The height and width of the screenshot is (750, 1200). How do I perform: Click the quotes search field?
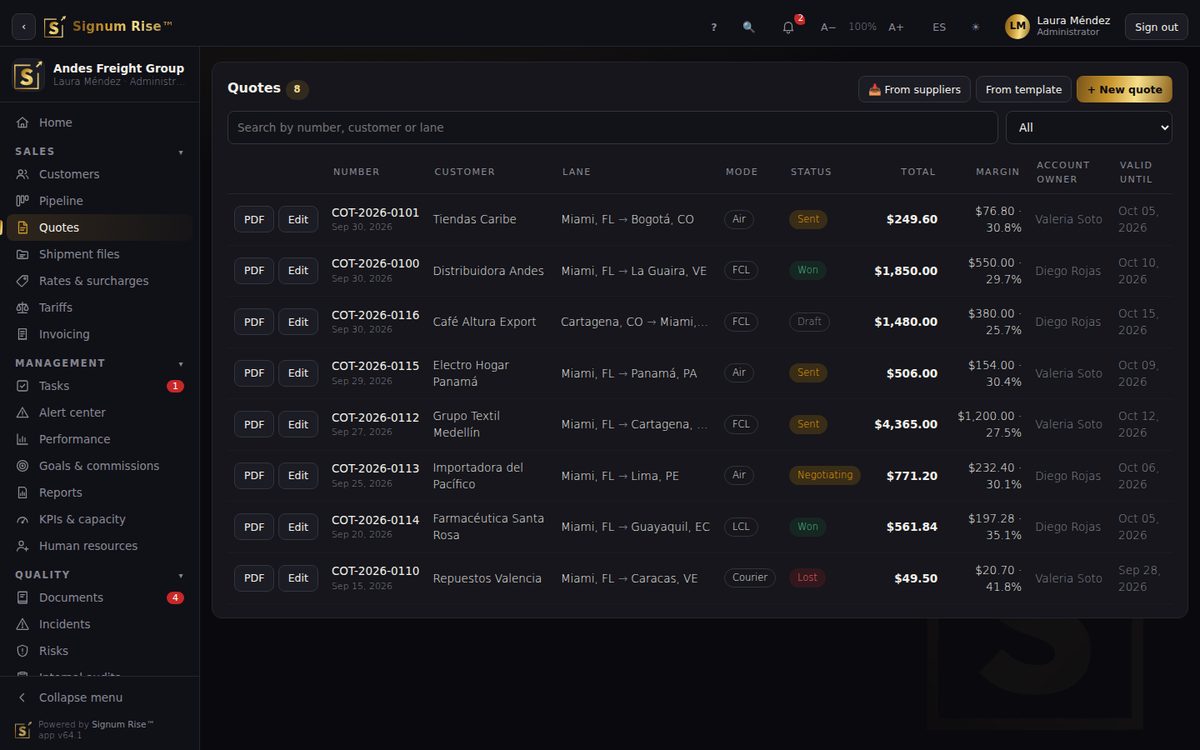pyautogui.click(x=612, y=127)
